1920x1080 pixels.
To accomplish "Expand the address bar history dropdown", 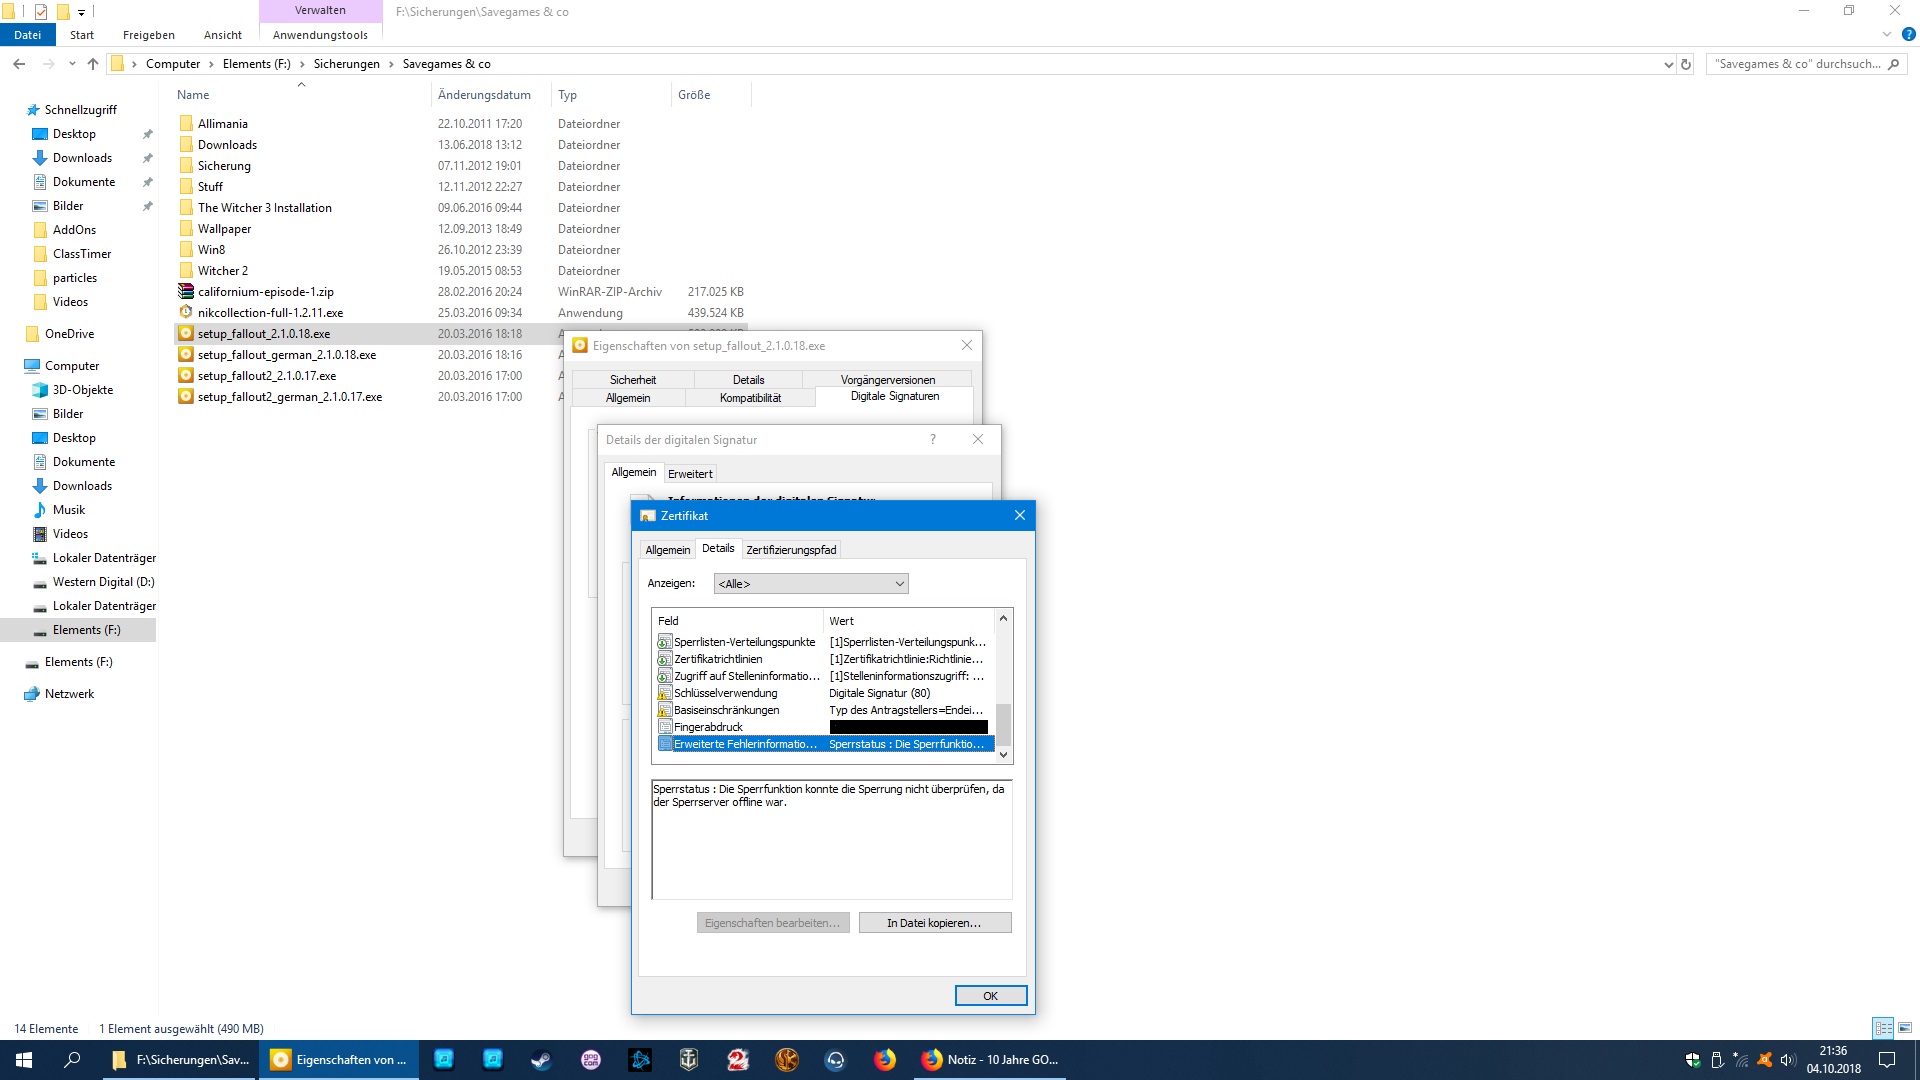I will [1667, 64].
